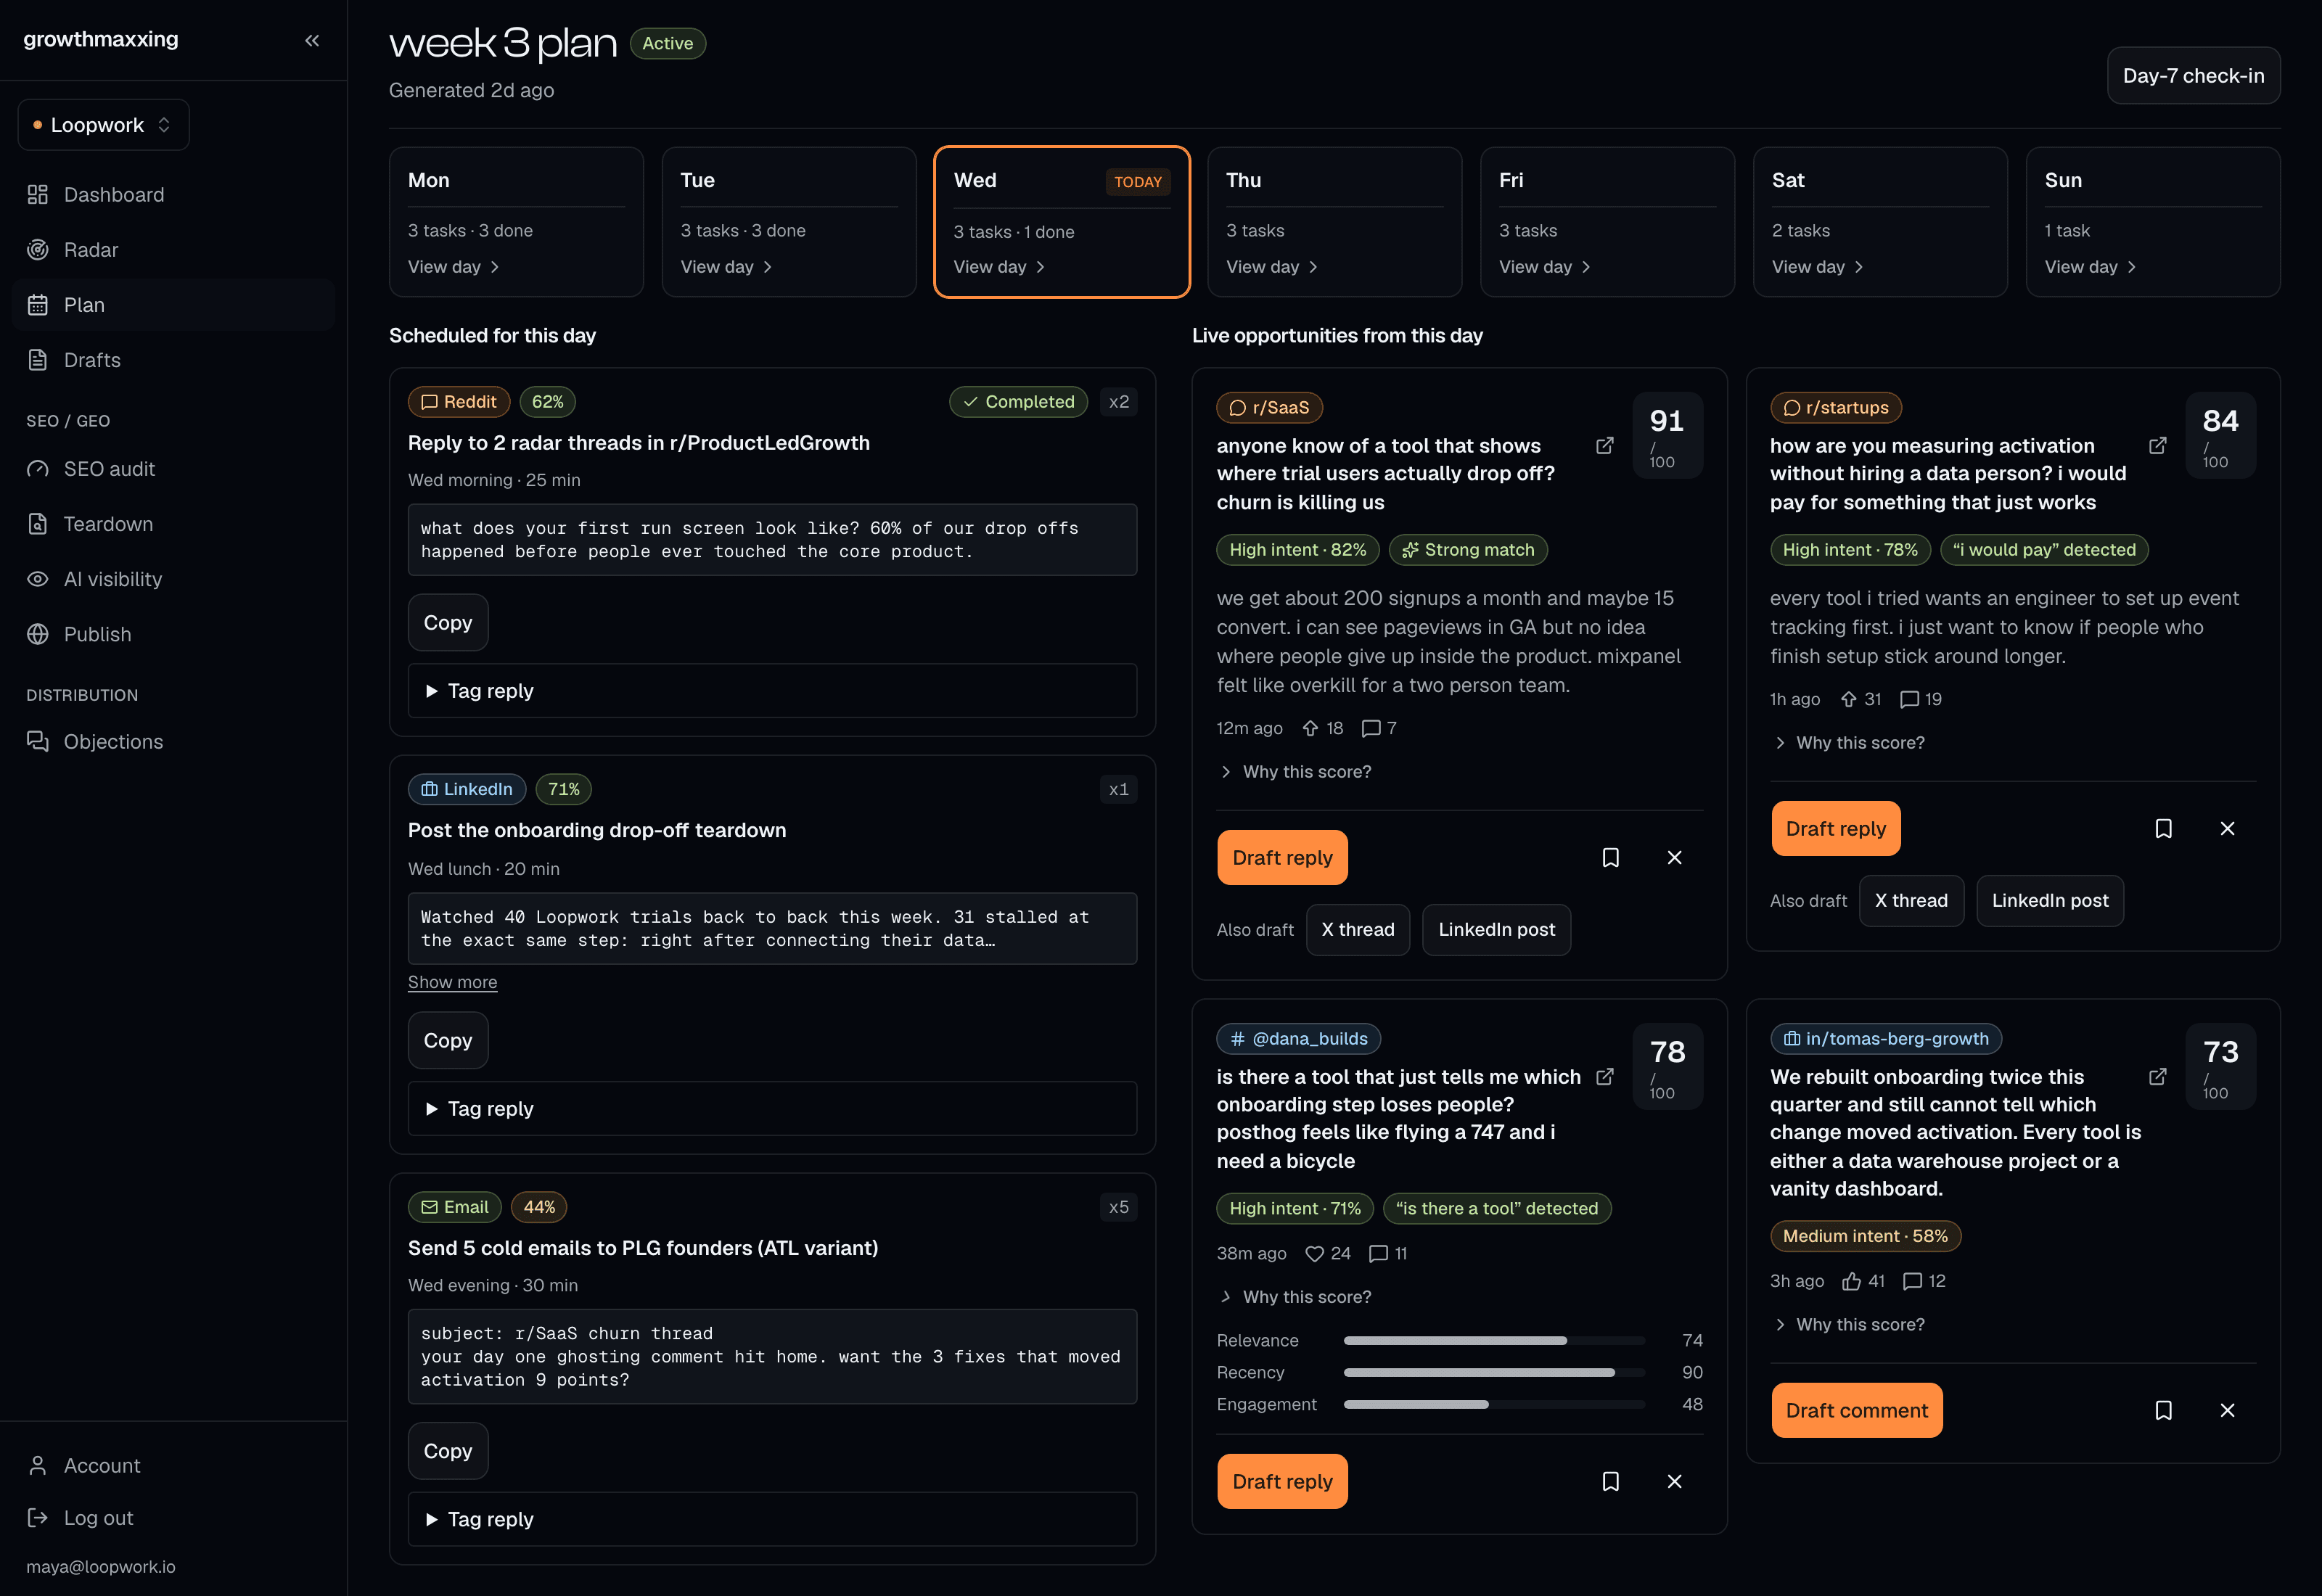Collapse the sidebar with double-chevron icon
The height and width of the screenshot is (1596, 2322).
(x=312, y=40)
